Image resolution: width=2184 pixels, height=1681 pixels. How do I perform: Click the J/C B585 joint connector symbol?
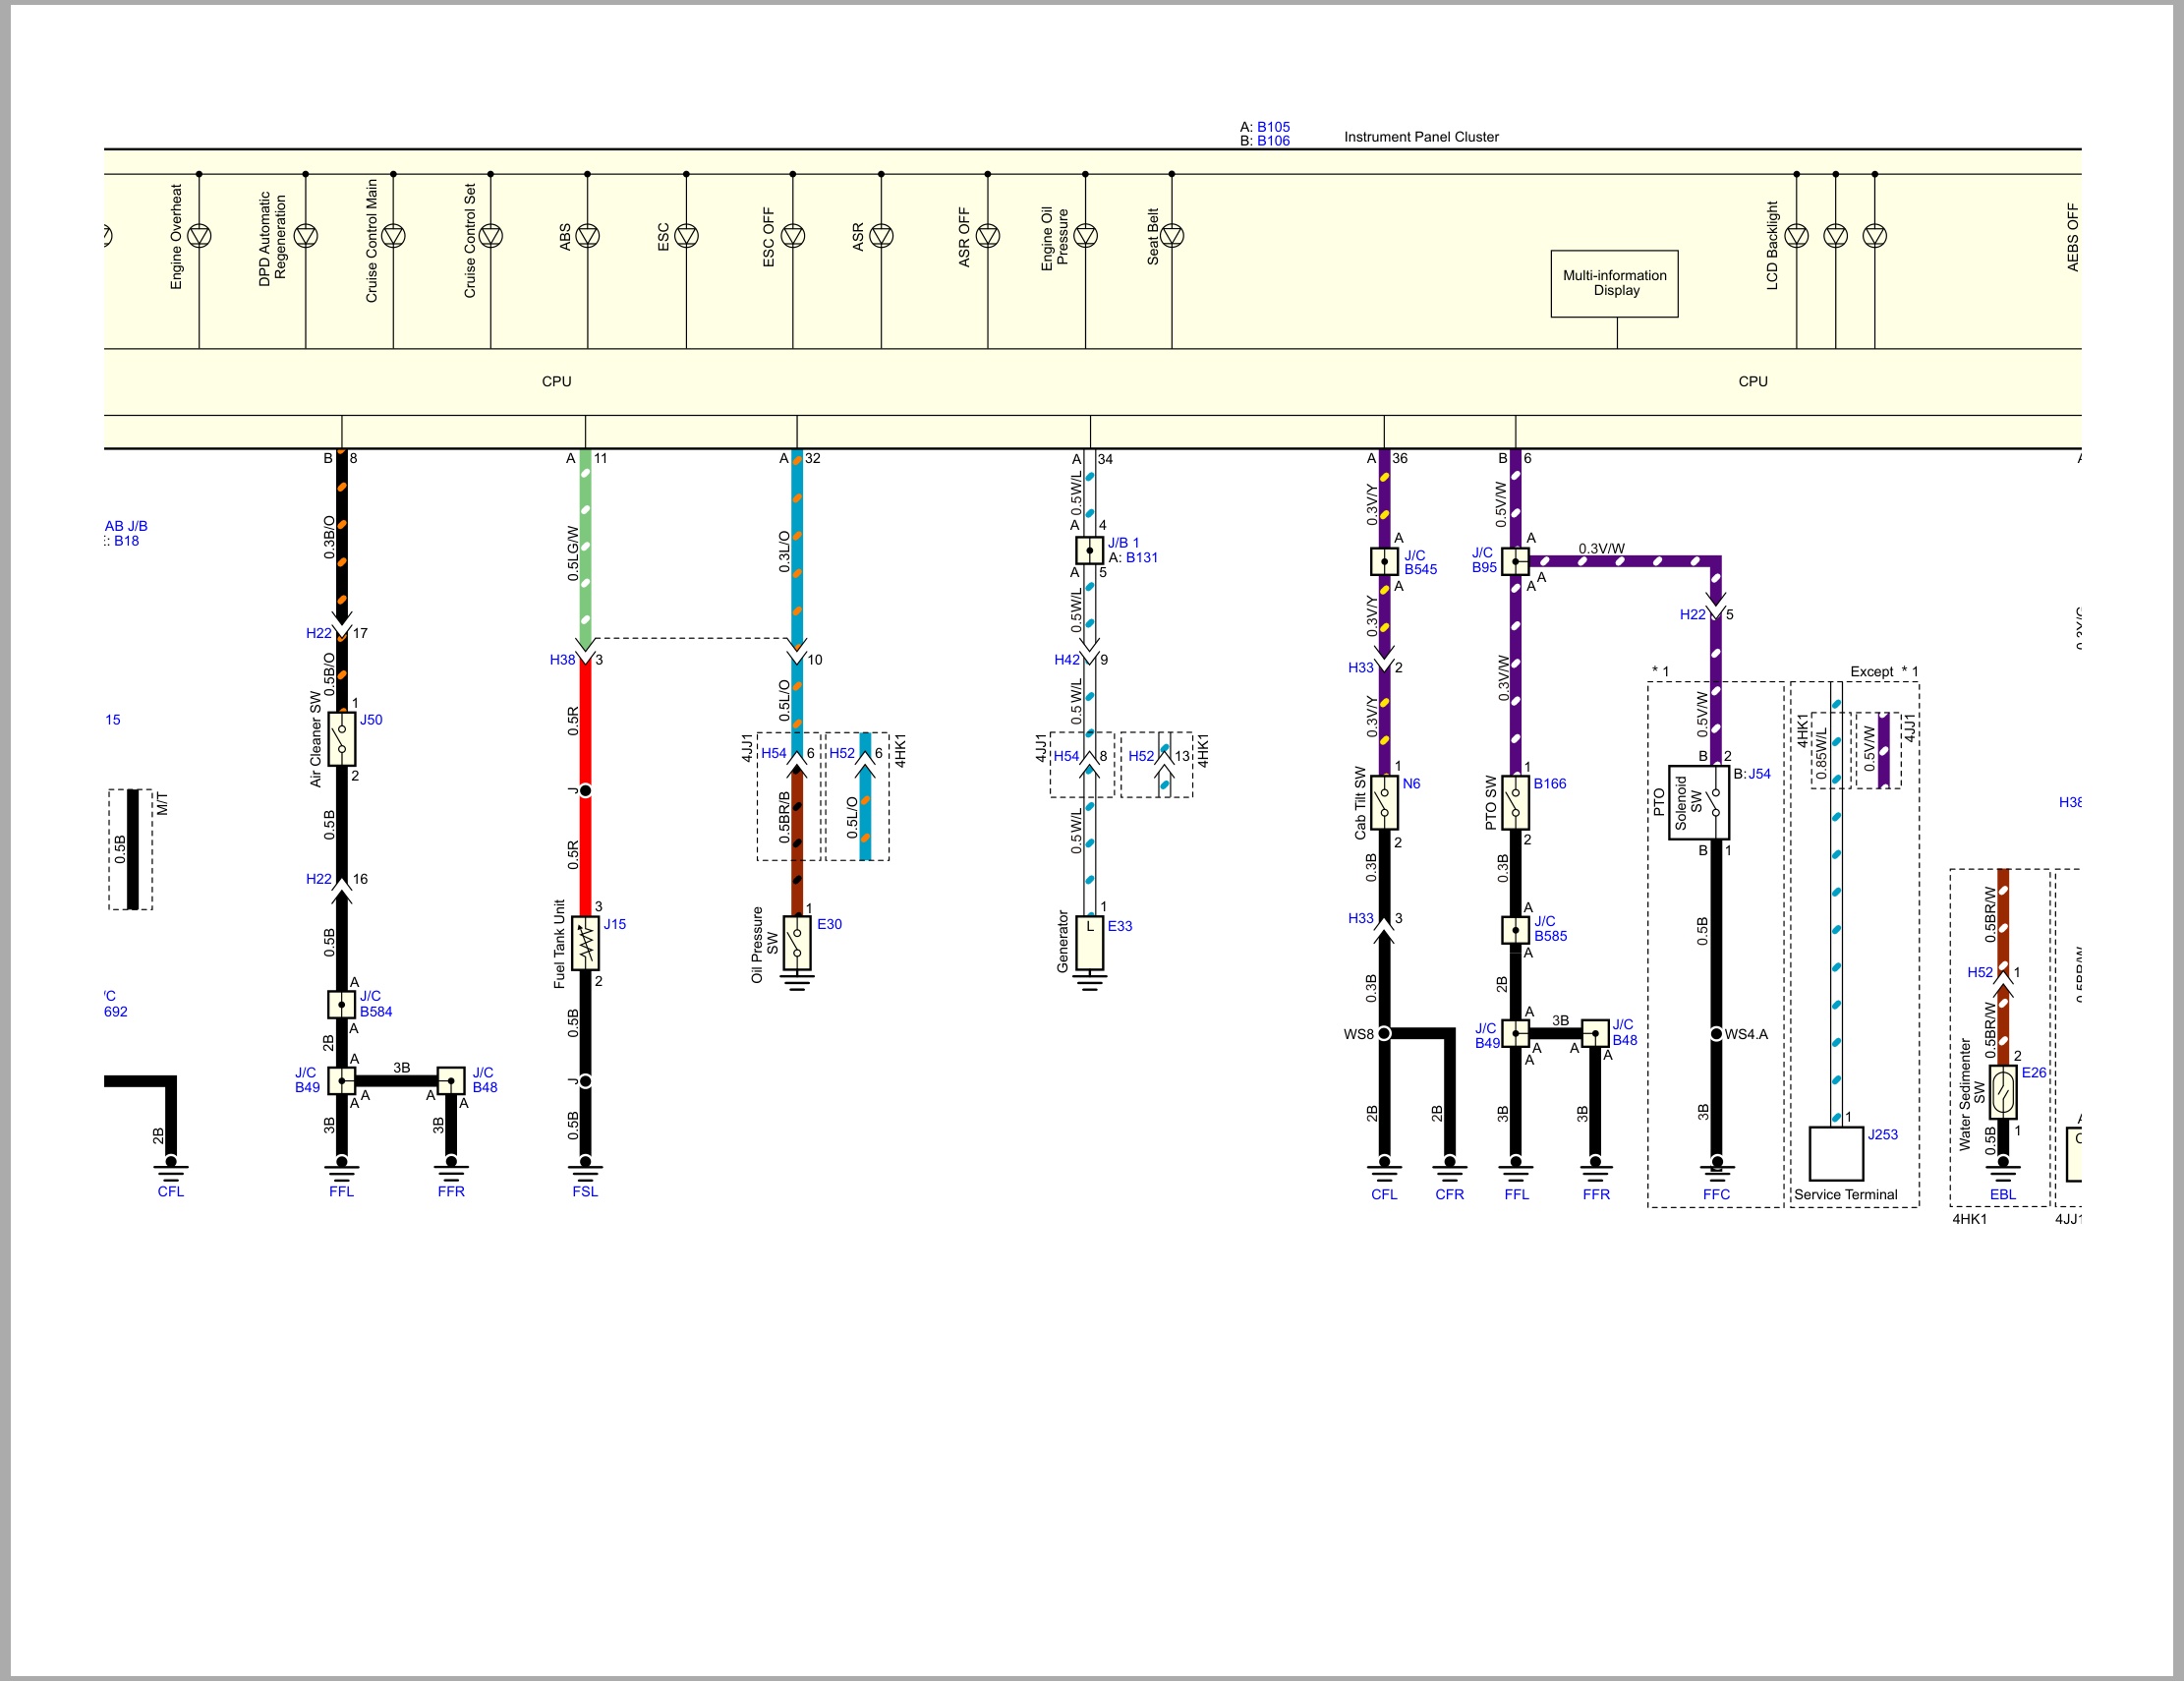pos(1516,929)
